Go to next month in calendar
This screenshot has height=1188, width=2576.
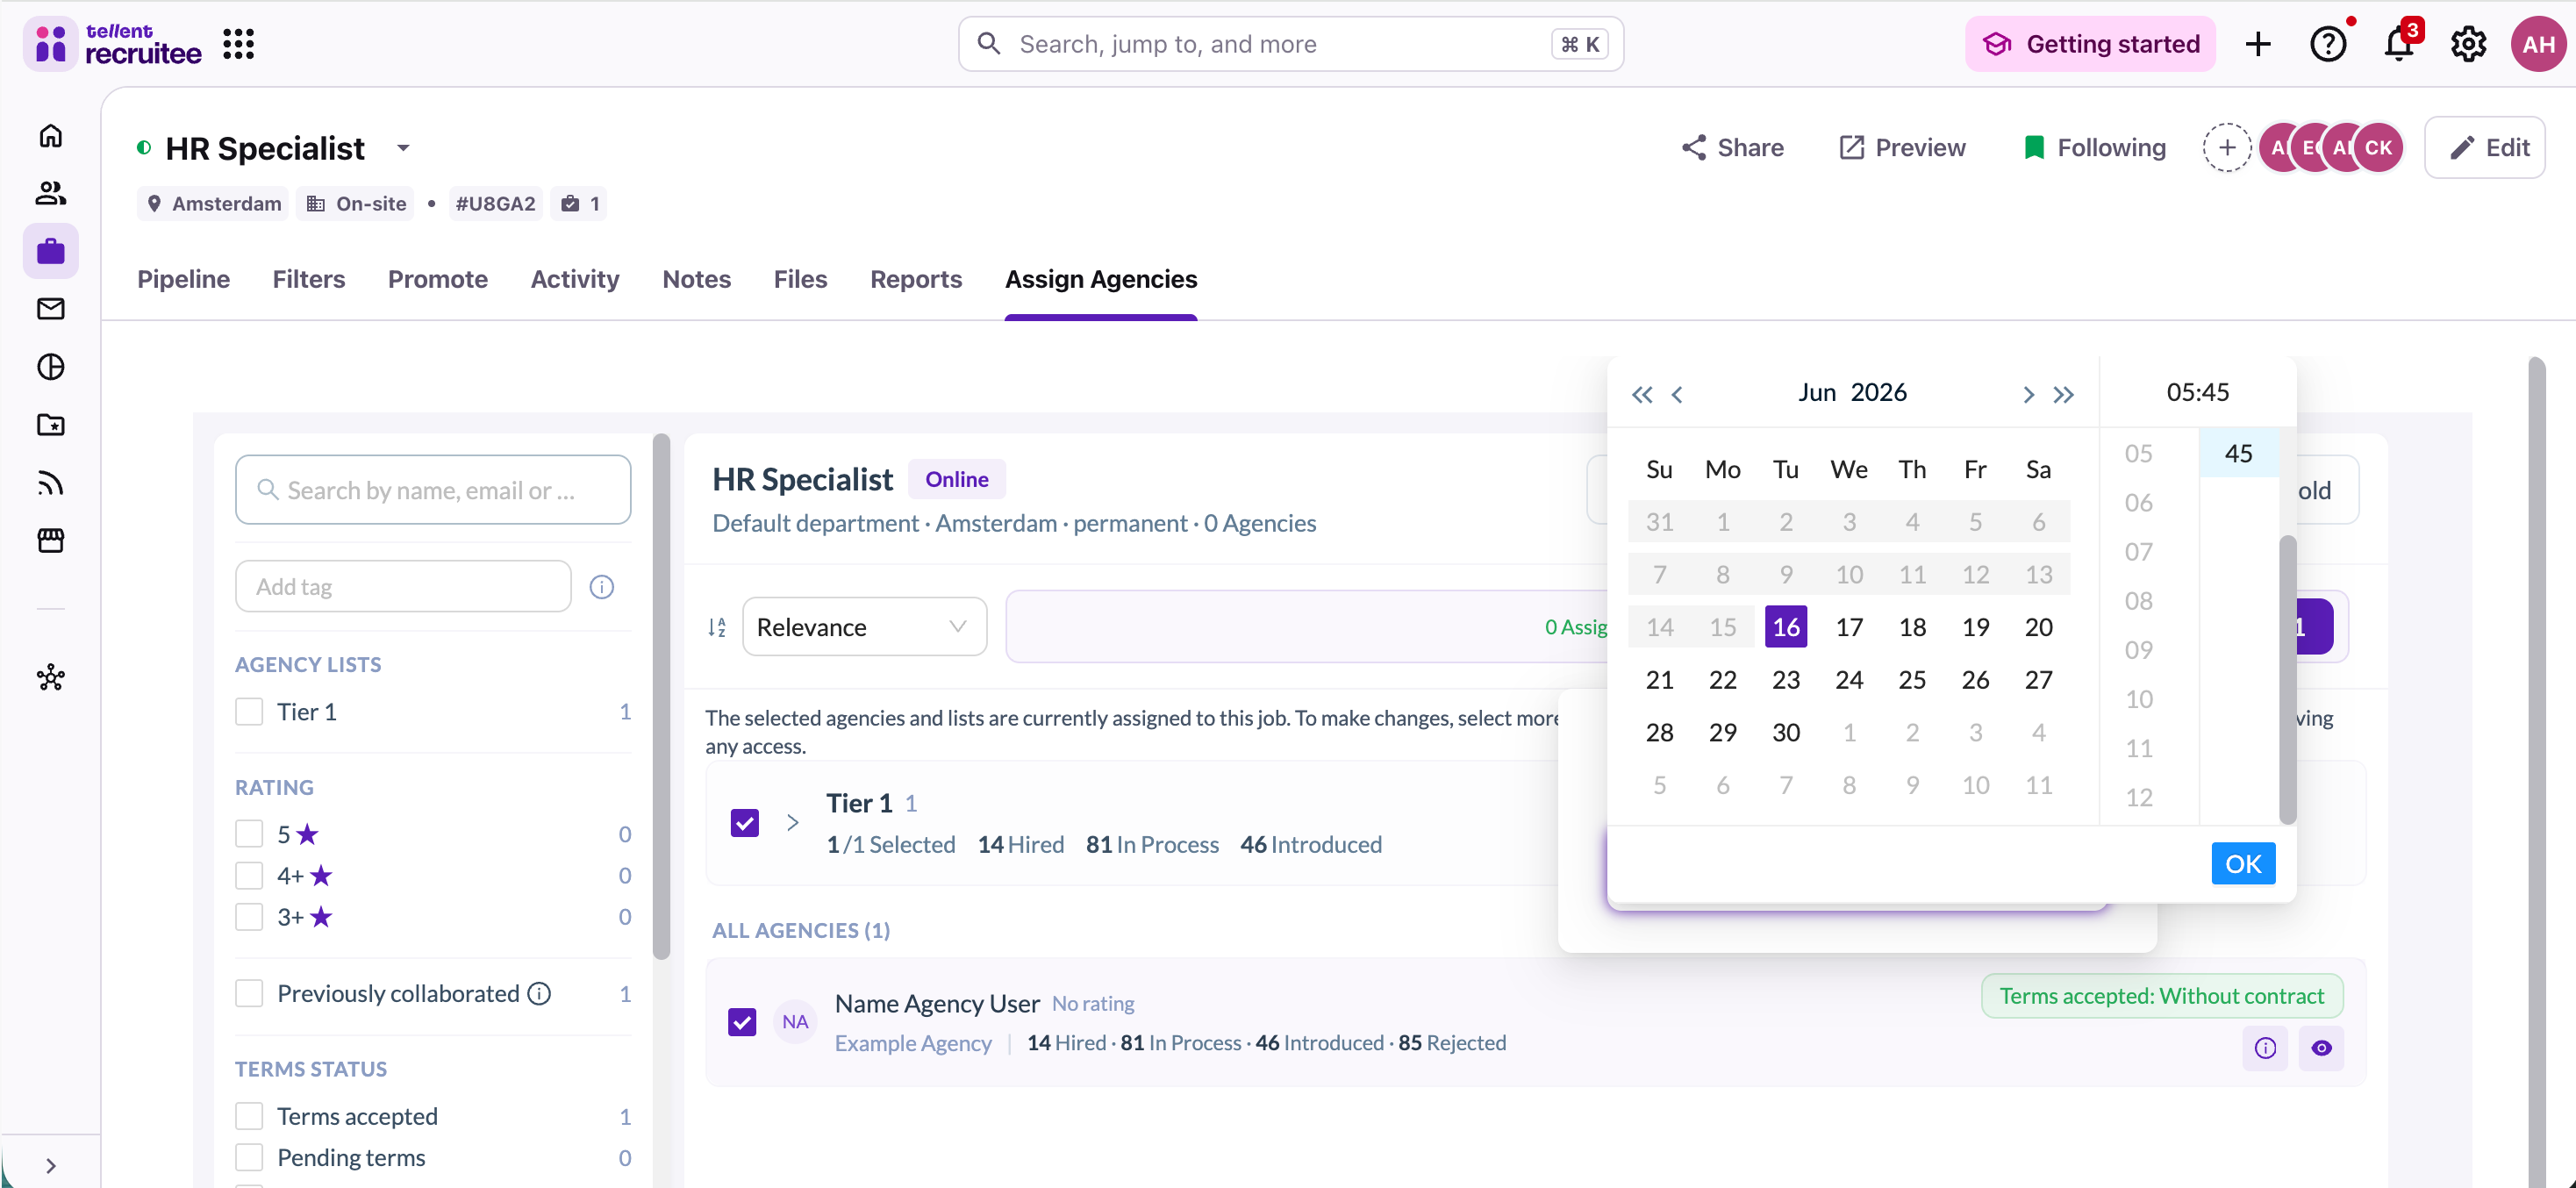(2028, 394)
